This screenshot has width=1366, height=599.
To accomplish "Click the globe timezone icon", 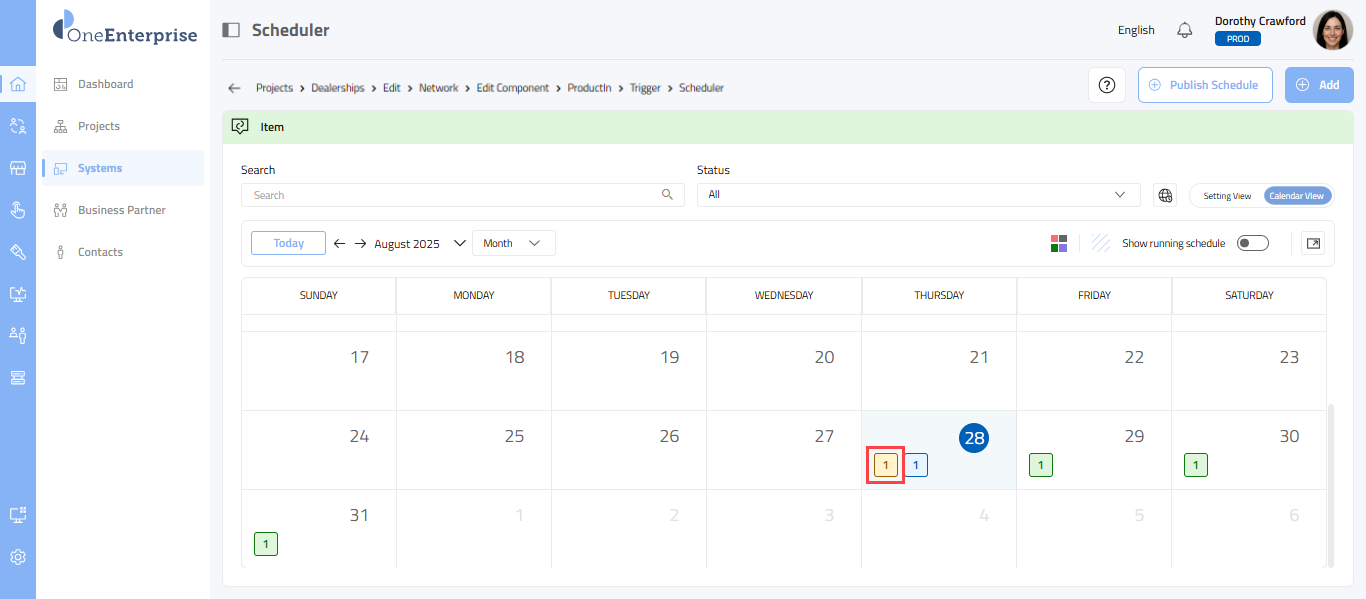I will (1165, 195).
